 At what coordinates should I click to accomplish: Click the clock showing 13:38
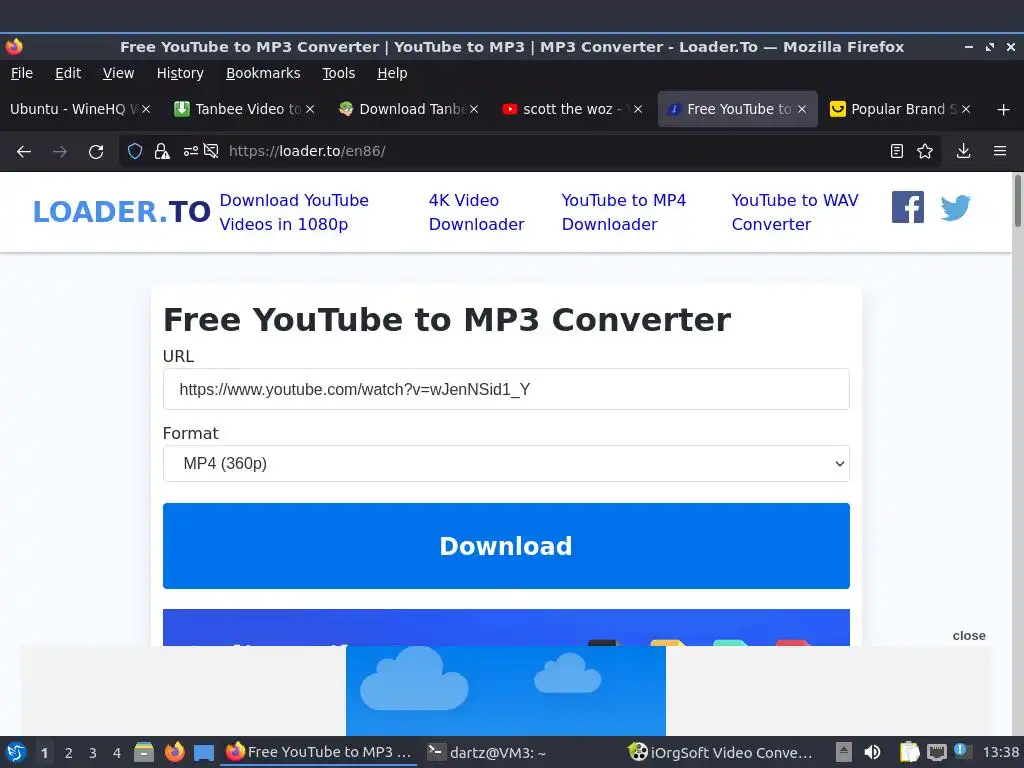(1000, 752)
